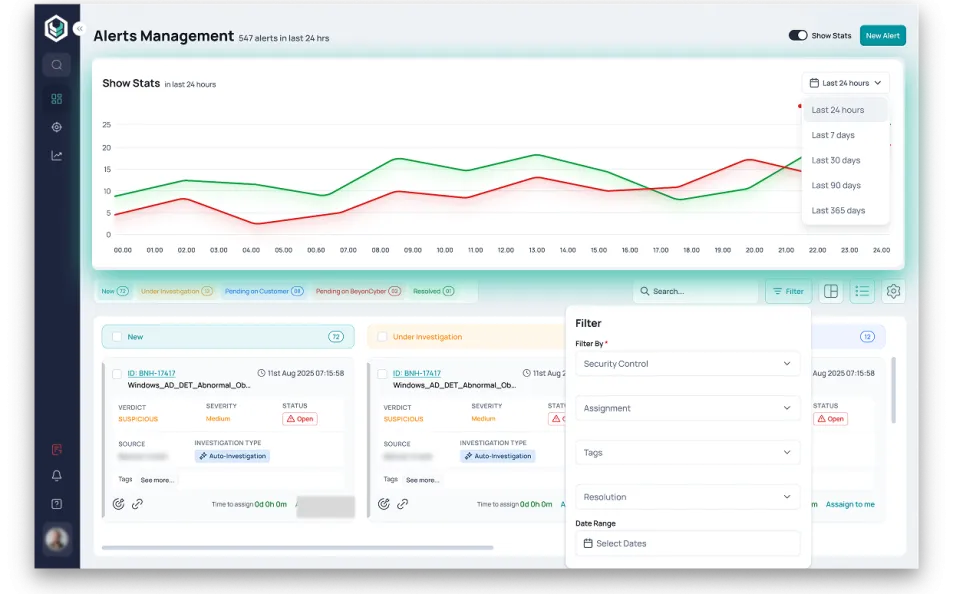Tick the Under Investigation column checkbox
Viewport: 953px width, 594px height.
click(x=383, y=337)
